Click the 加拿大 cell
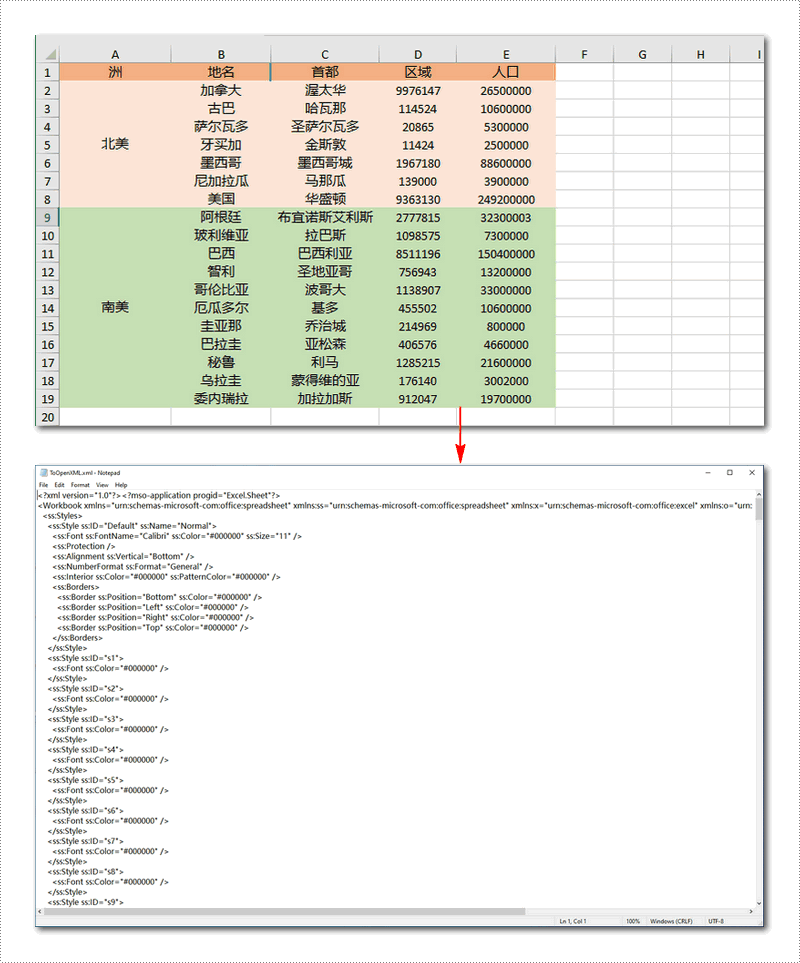This screenshot has height=963, width=800. (x=221, y=90)
